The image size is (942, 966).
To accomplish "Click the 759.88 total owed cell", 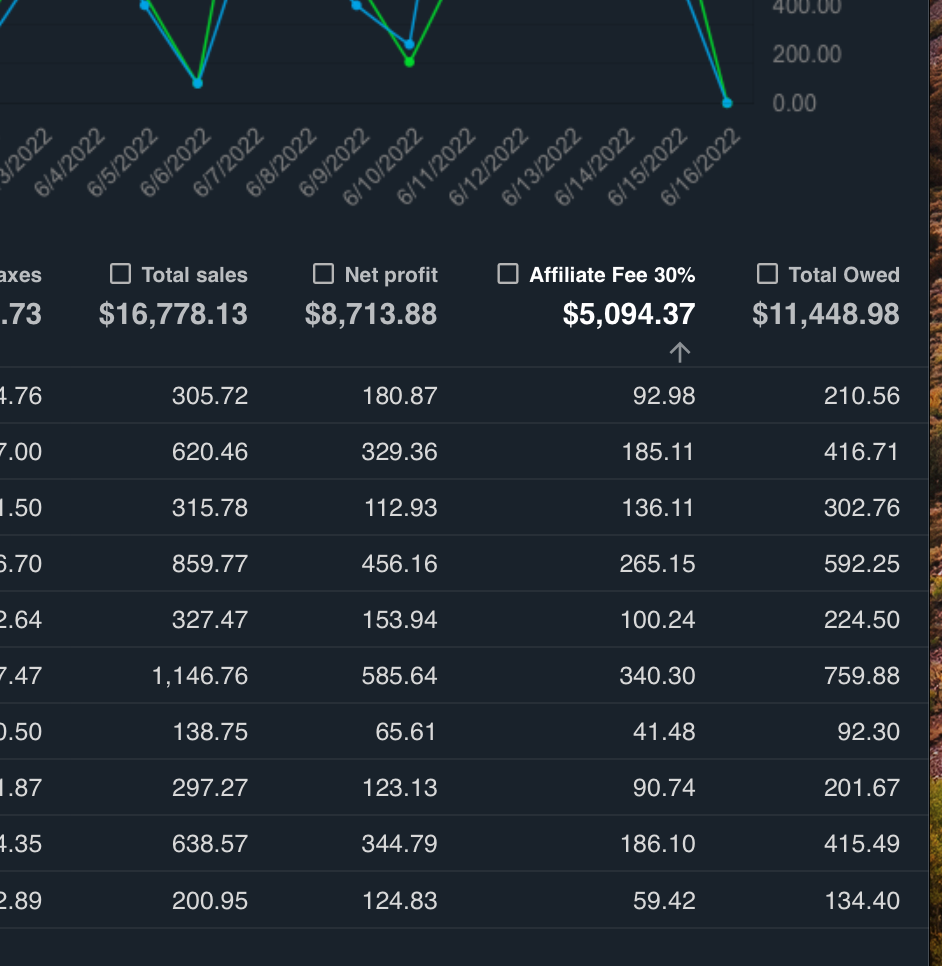I will point(861,676).
